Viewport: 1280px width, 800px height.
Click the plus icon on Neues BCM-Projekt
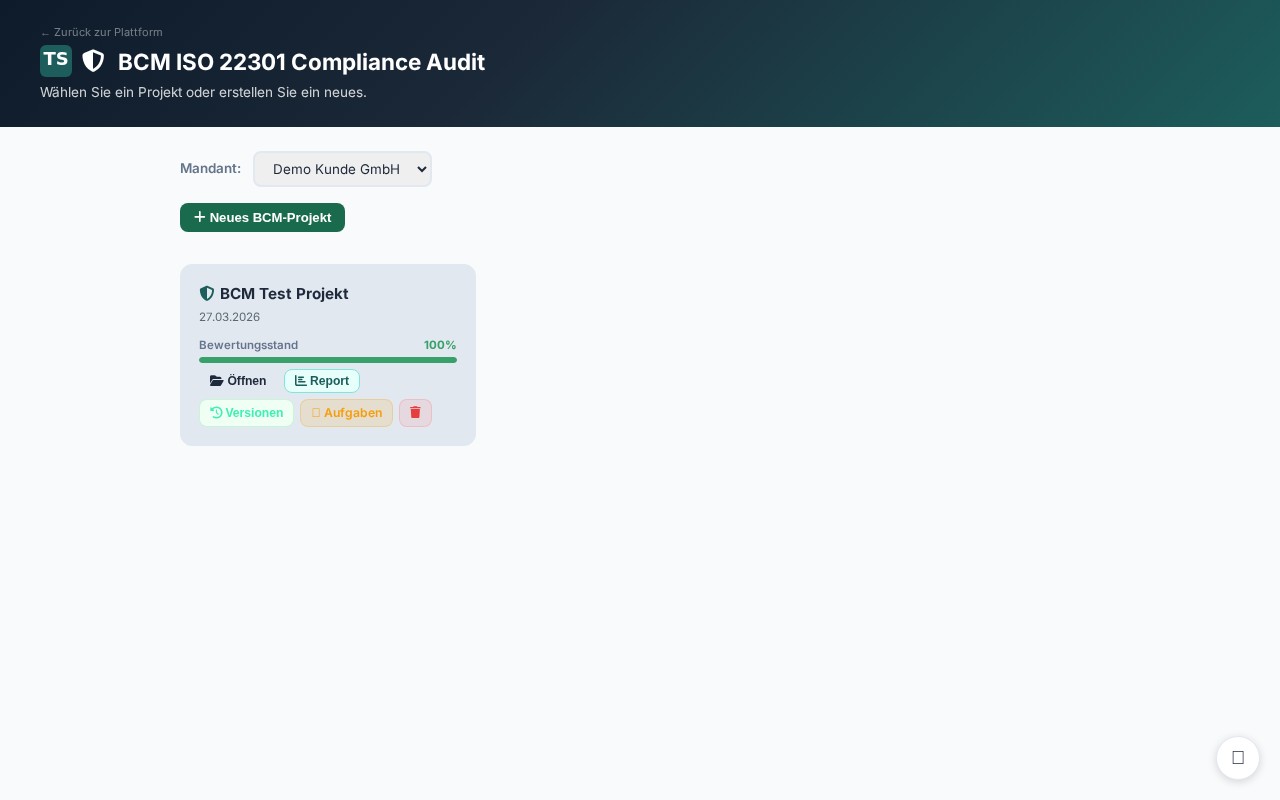(200, 217)
